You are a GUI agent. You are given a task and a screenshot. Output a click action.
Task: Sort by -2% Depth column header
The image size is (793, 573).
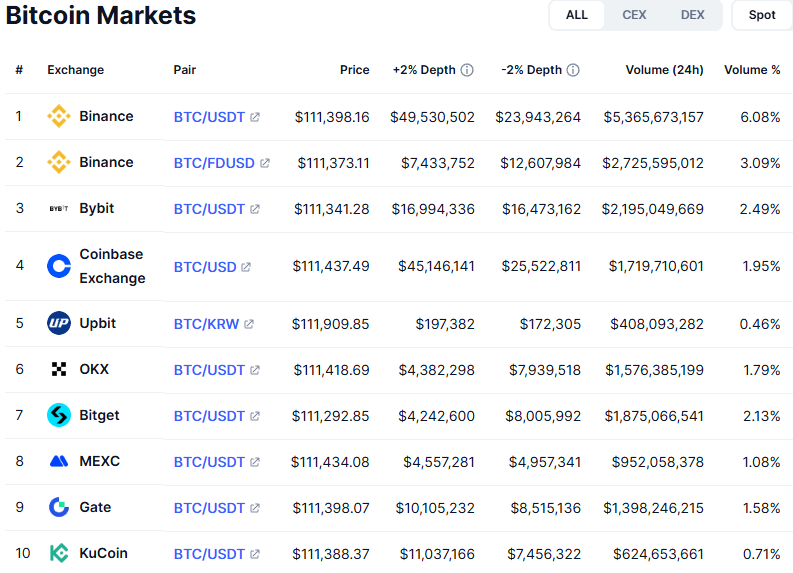[x=532, y=70]
